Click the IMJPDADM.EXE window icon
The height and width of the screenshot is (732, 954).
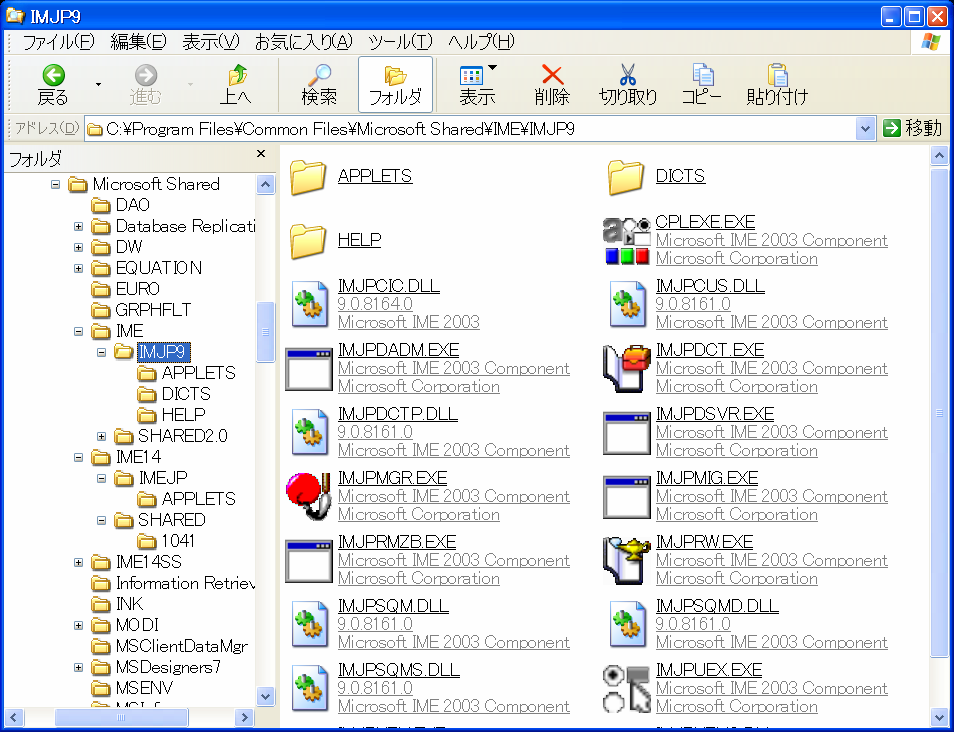pyautogui.click(x=309, y=369)
